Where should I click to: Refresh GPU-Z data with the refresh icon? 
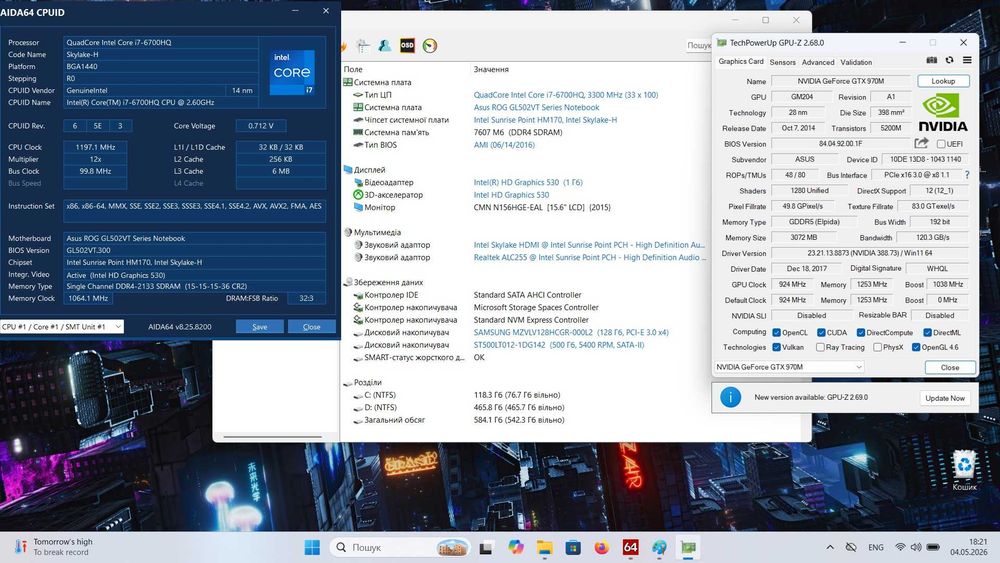coord(950,60)
